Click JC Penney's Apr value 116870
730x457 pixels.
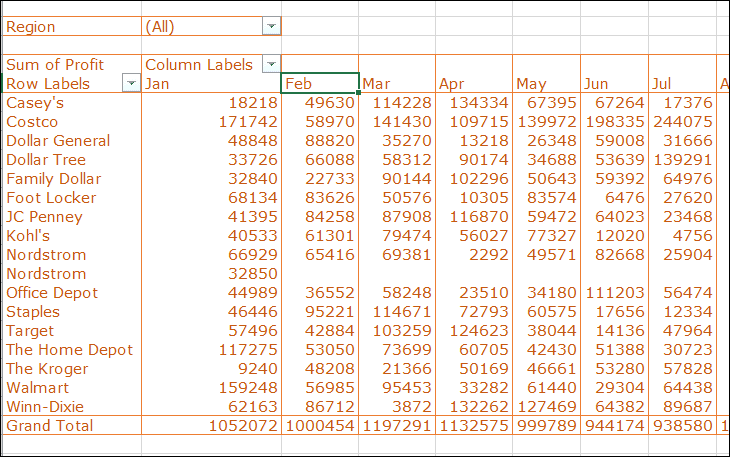tap(479, 217)
